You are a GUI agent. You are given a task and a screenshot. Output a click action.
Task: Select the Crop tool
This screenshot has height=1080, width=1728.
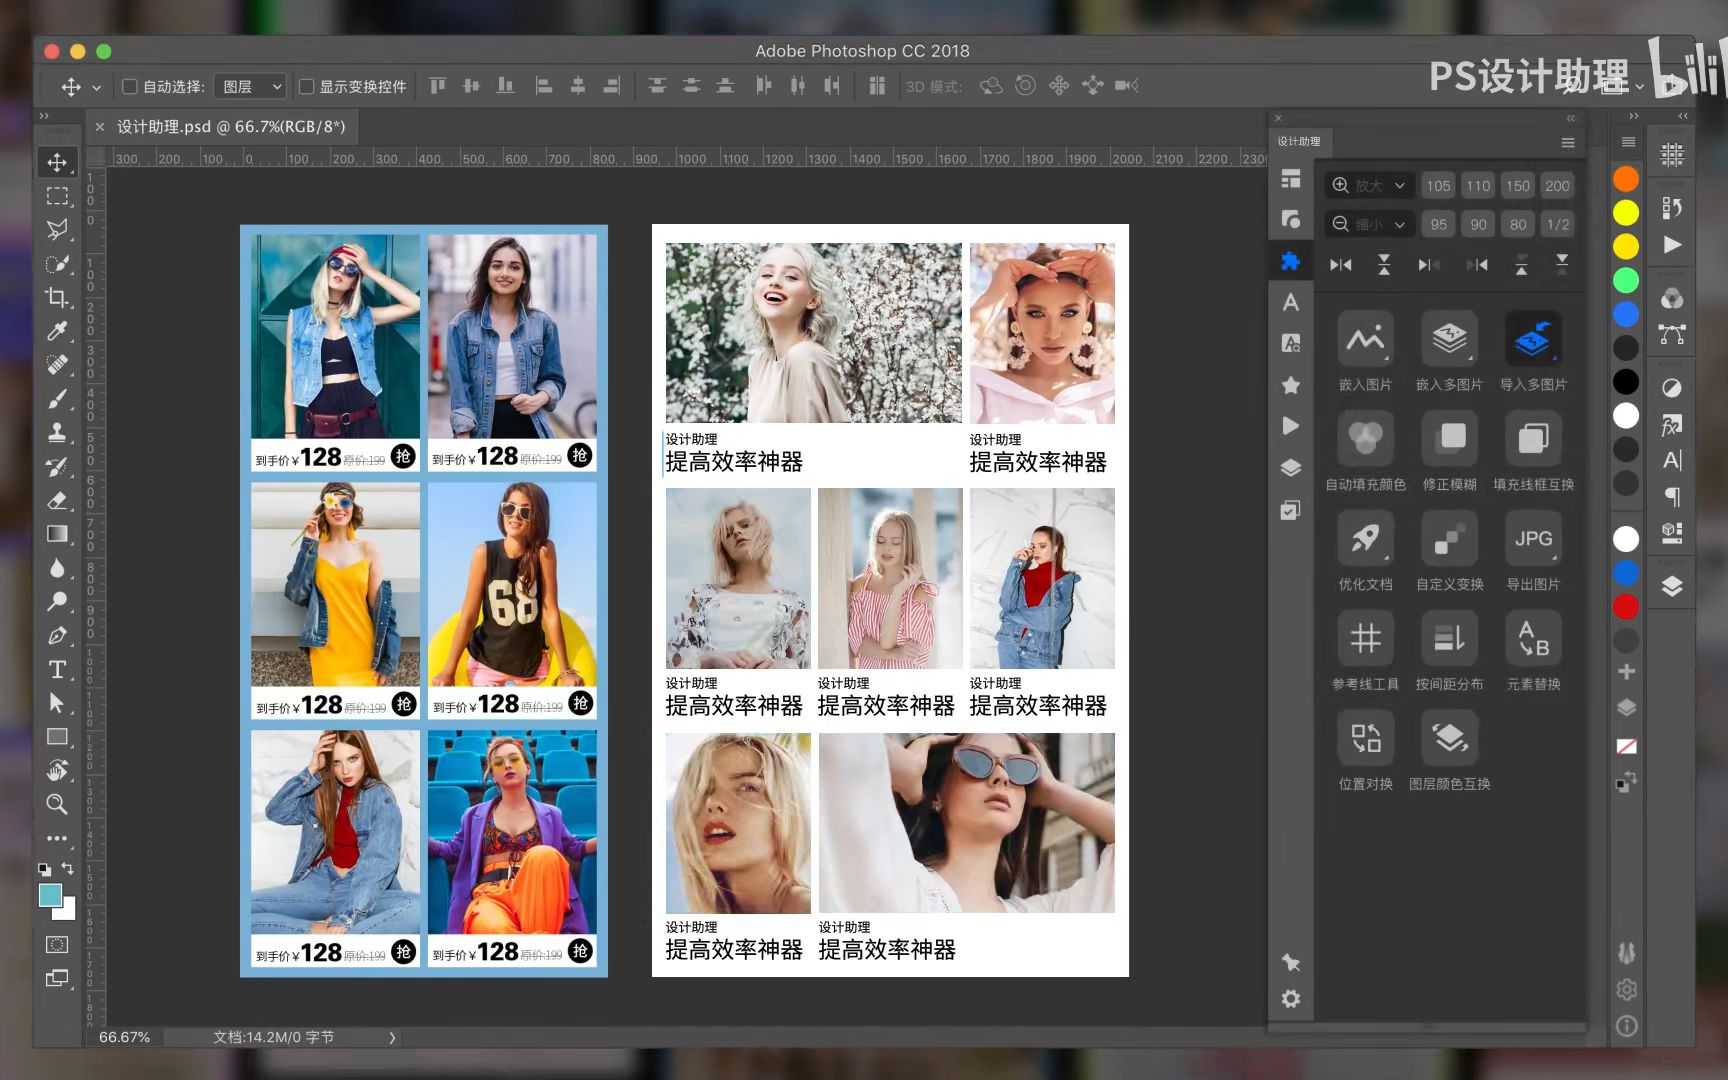[57, 297]
